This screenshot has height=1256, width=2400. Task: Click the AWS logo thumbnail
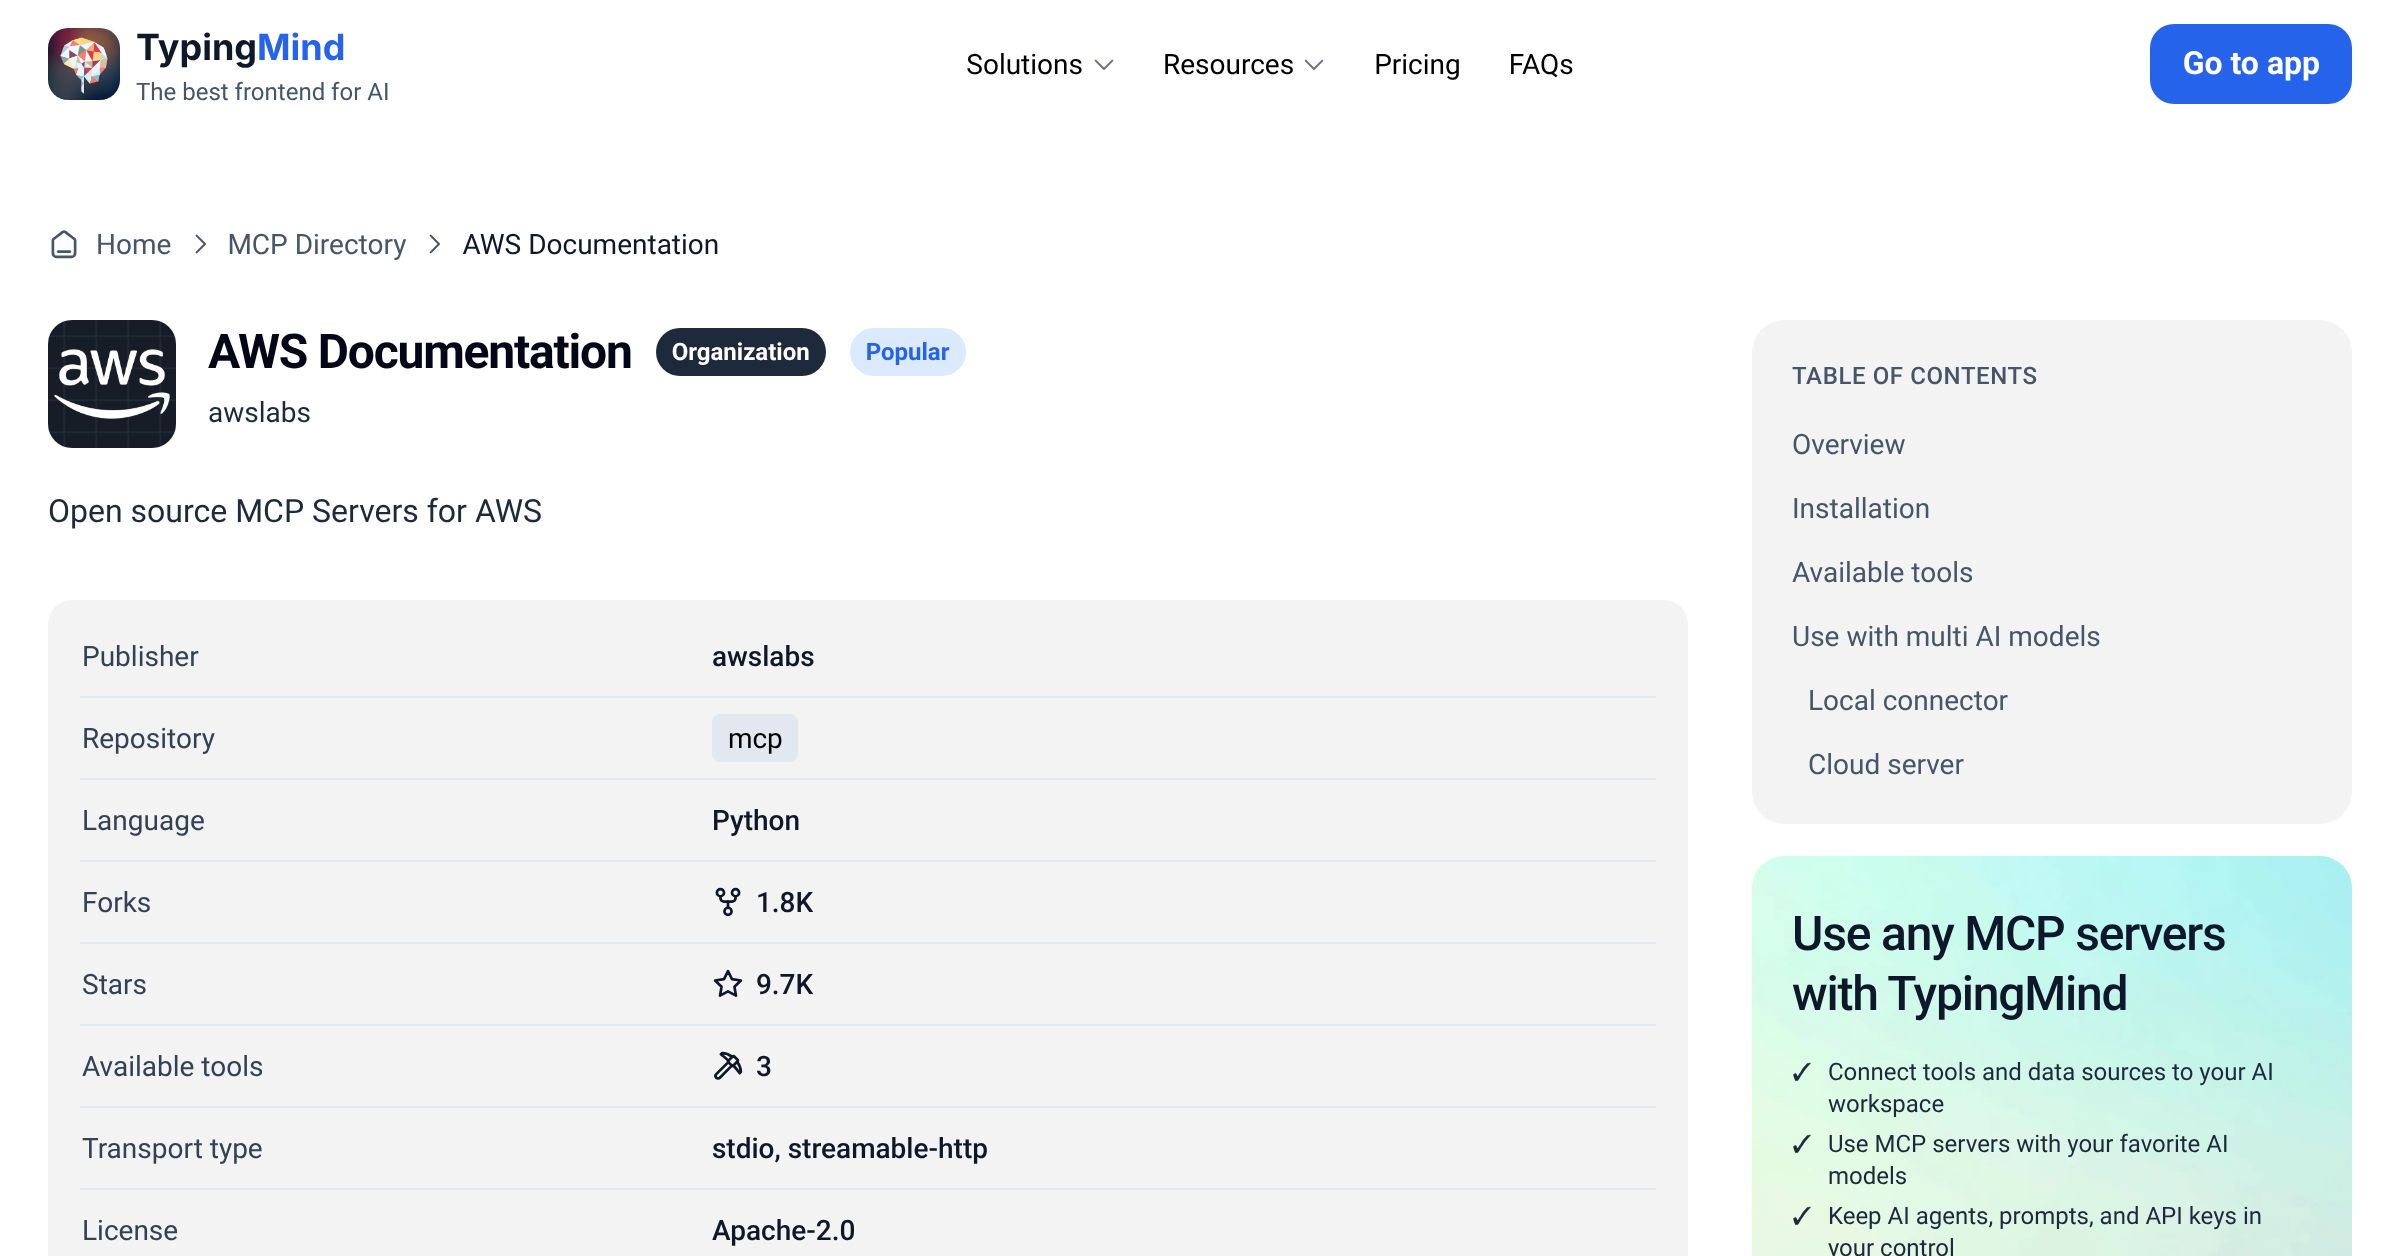[x=112, y=384]
